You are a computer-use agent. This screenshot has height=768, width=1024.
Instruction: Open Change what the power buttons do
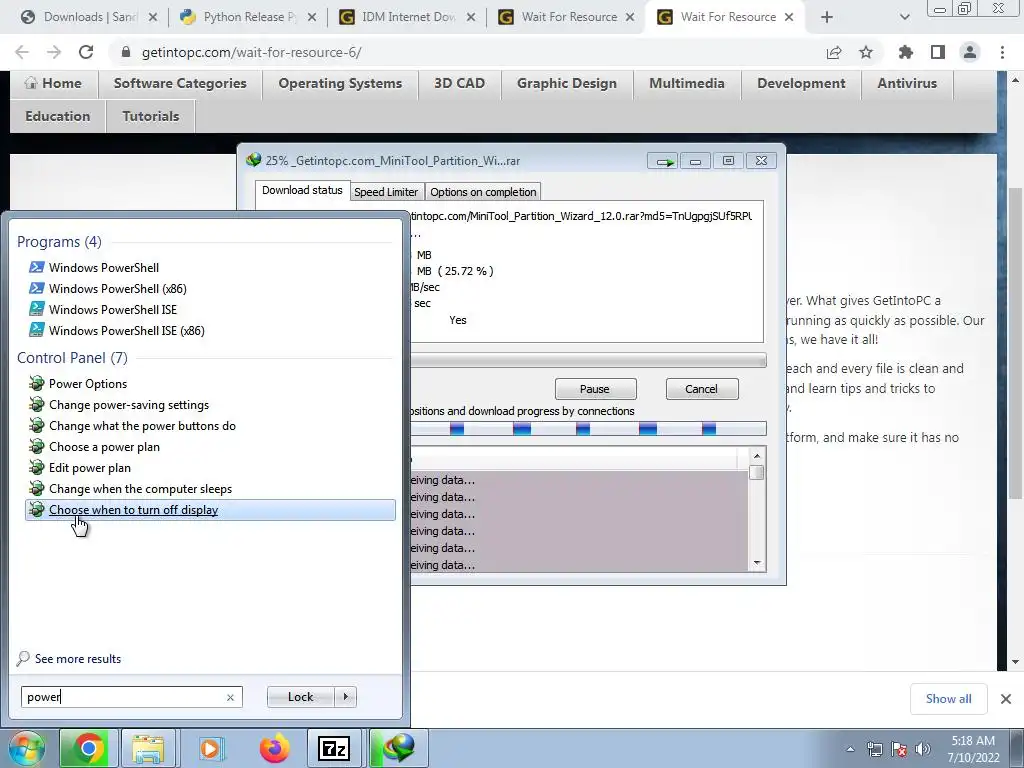pos(142,426)
